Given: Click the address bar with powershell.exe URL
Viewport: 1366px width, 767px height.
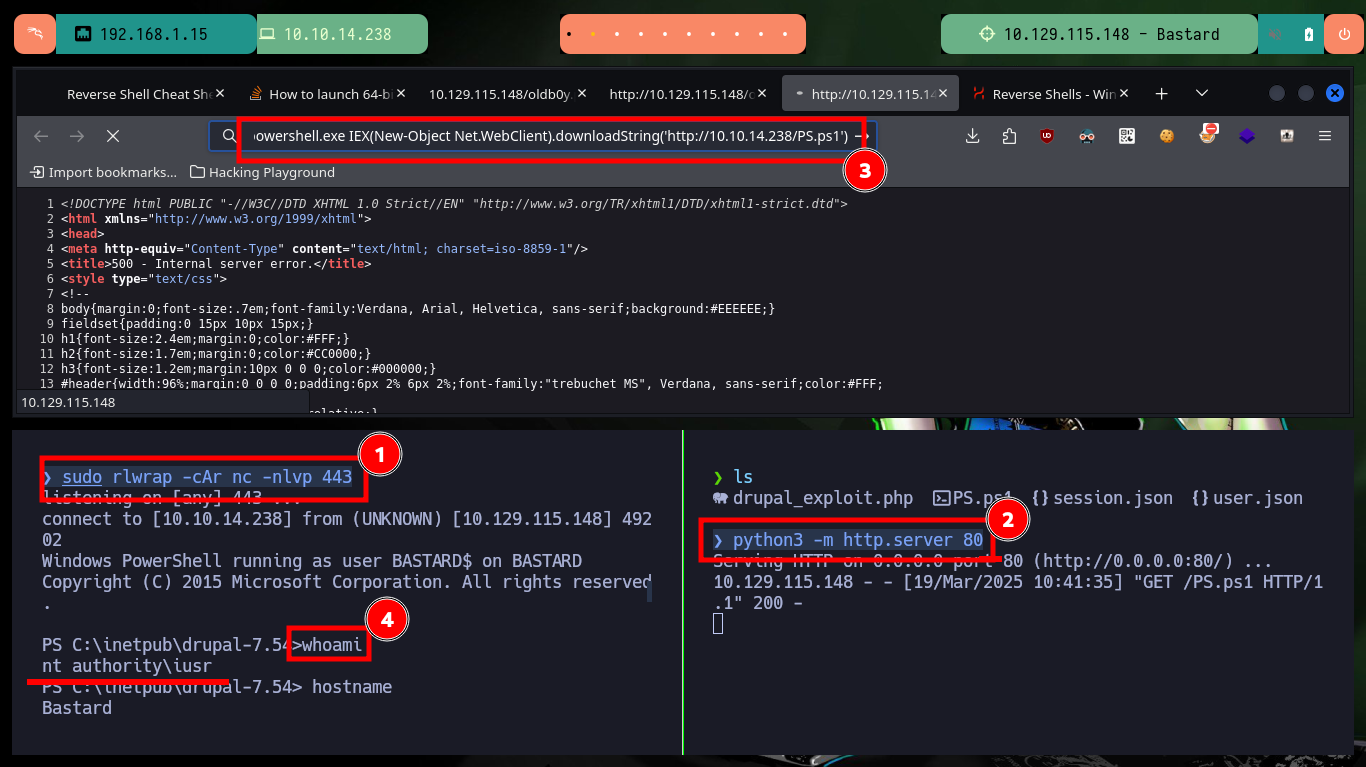Looking at the screenshot, I should point(543,136).
